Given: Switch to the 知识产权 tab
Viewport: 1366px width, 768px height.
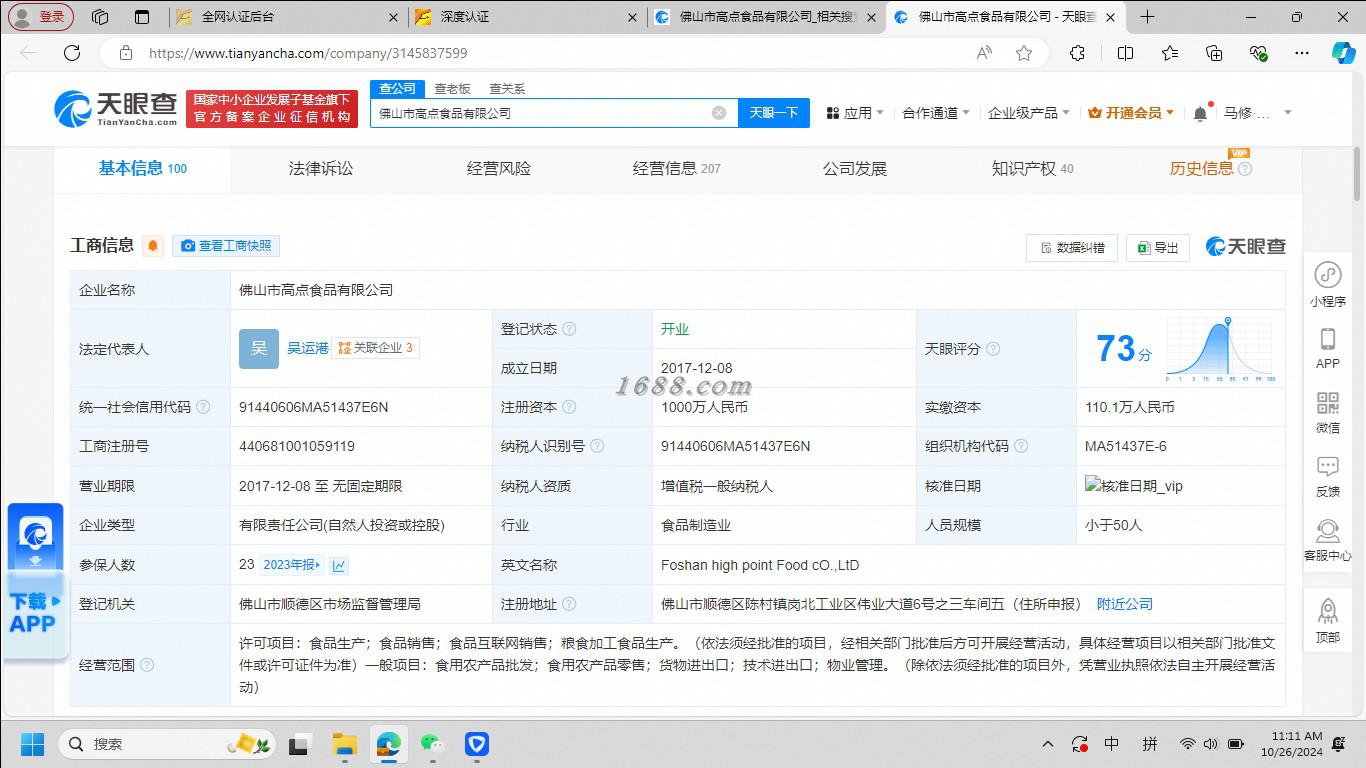Looking at the screenshot, I should click(x=1033, y=169).
